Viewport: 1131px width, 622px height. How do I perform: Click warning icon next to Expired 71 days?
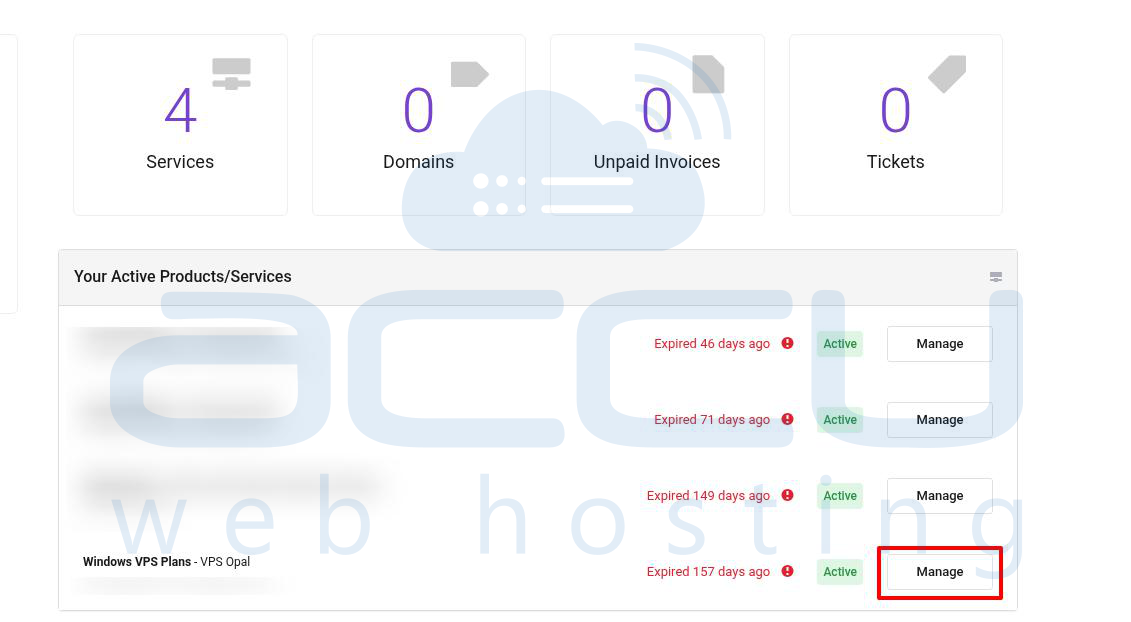point(788,419)
